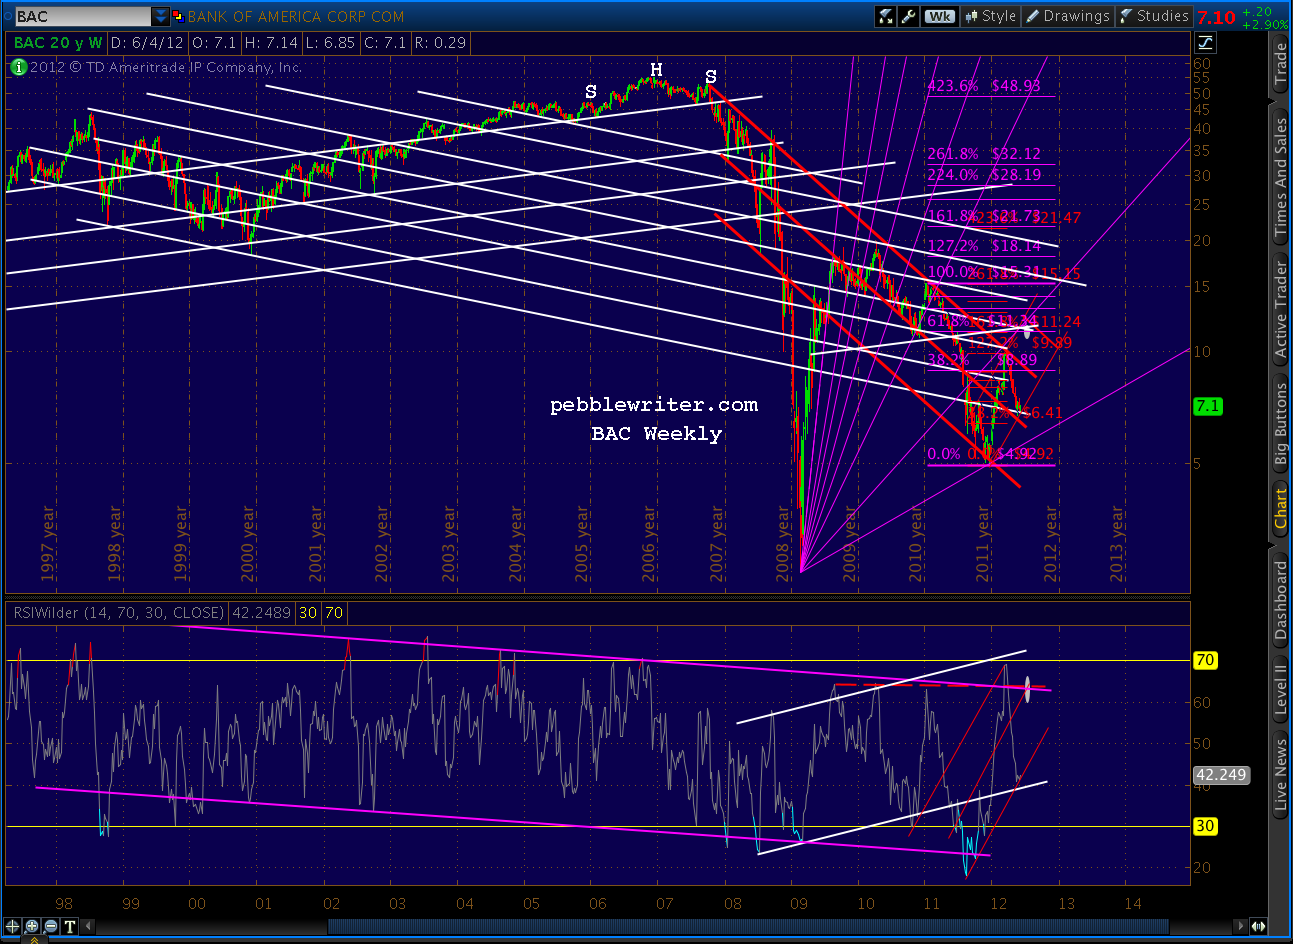Open the Trade side tab
This screenshot has width=1293, height=944.
(1281, 65)
